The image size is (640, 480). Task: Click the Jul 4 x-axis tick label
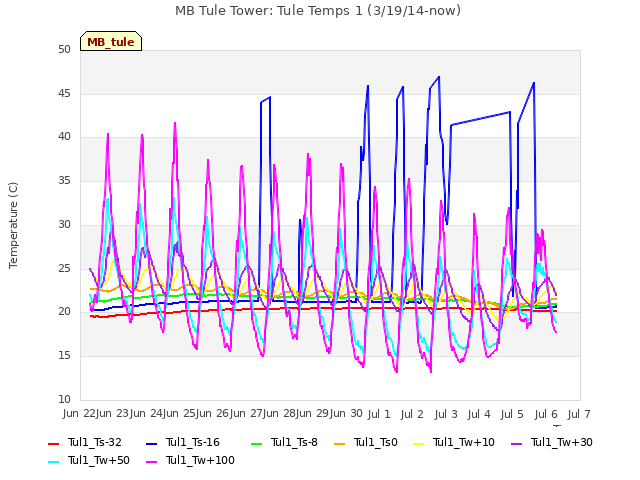[479, 415]
